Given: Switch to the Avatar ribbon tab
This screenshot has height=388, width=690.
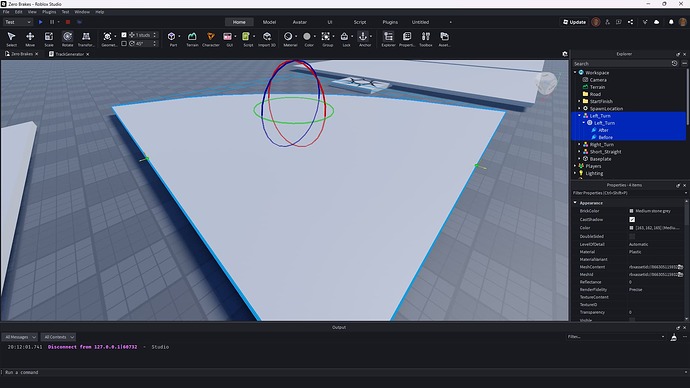Looking at the screenshot, I should point(300,22).
